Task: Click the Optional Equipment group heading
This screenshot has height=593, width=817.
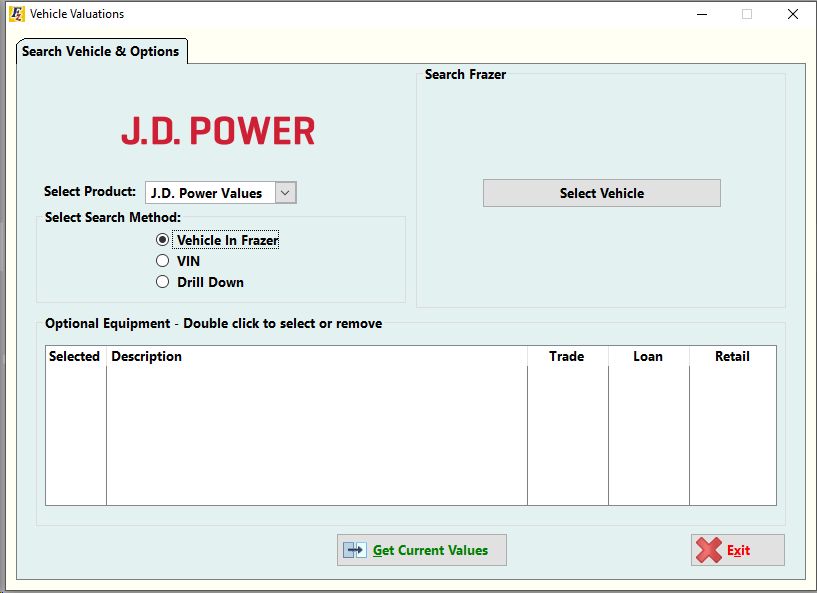Action: pos(214,324)
